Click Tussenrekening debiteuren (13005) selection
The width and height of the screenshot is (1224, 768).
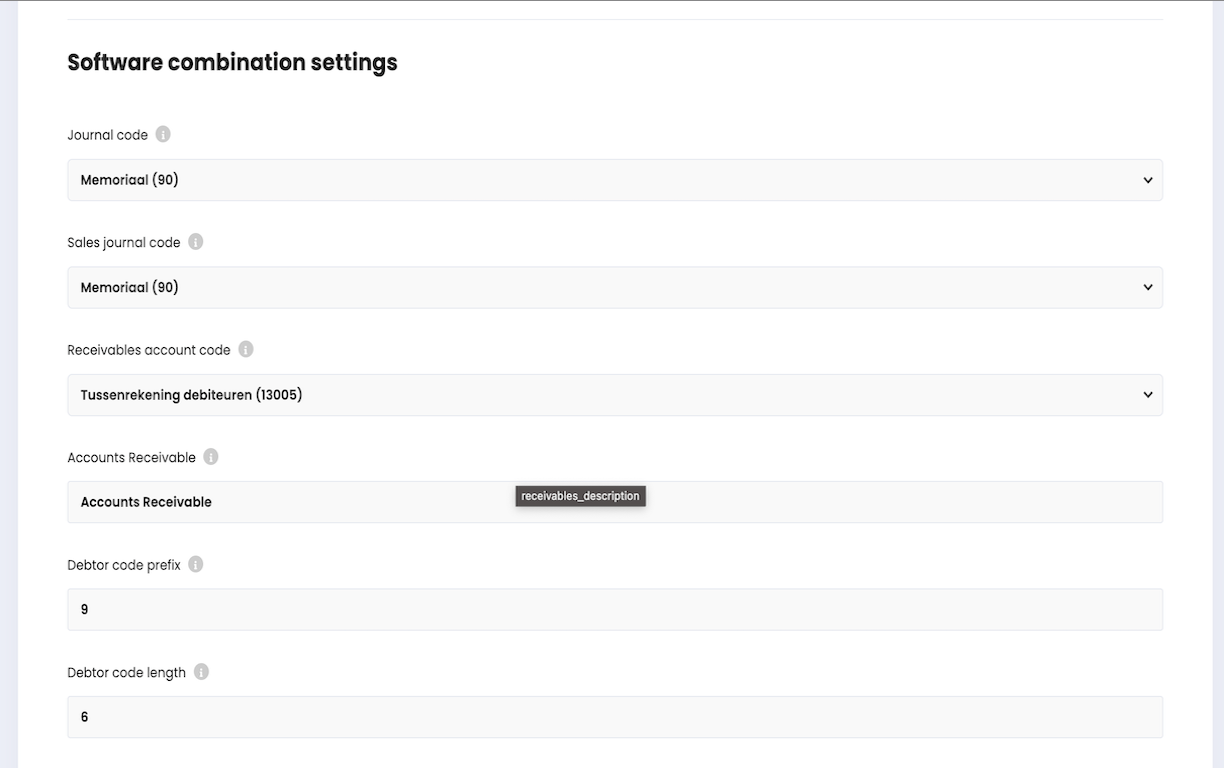190,394
